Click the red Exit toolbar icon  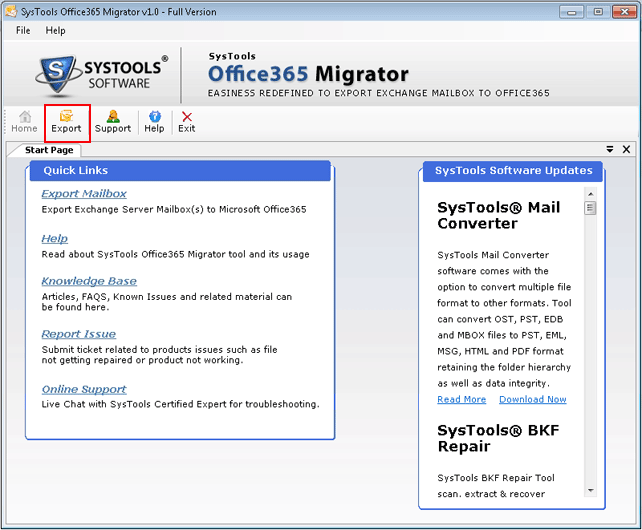[x=187, y=122]
